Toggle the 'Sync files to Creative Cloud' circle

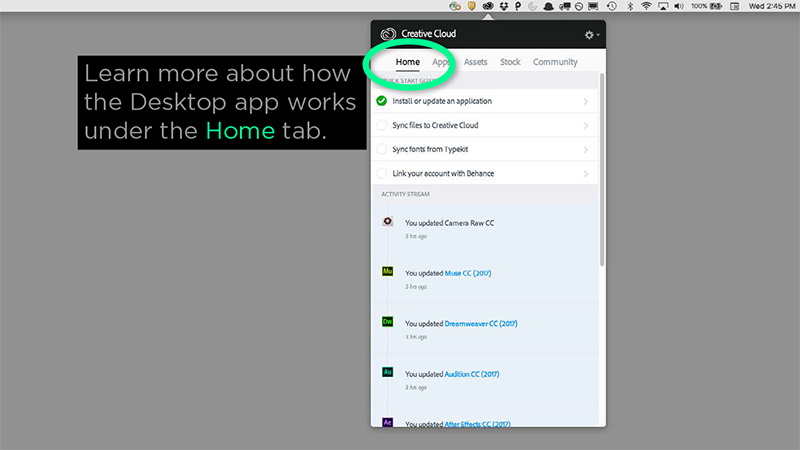click(x=382, y=125)
